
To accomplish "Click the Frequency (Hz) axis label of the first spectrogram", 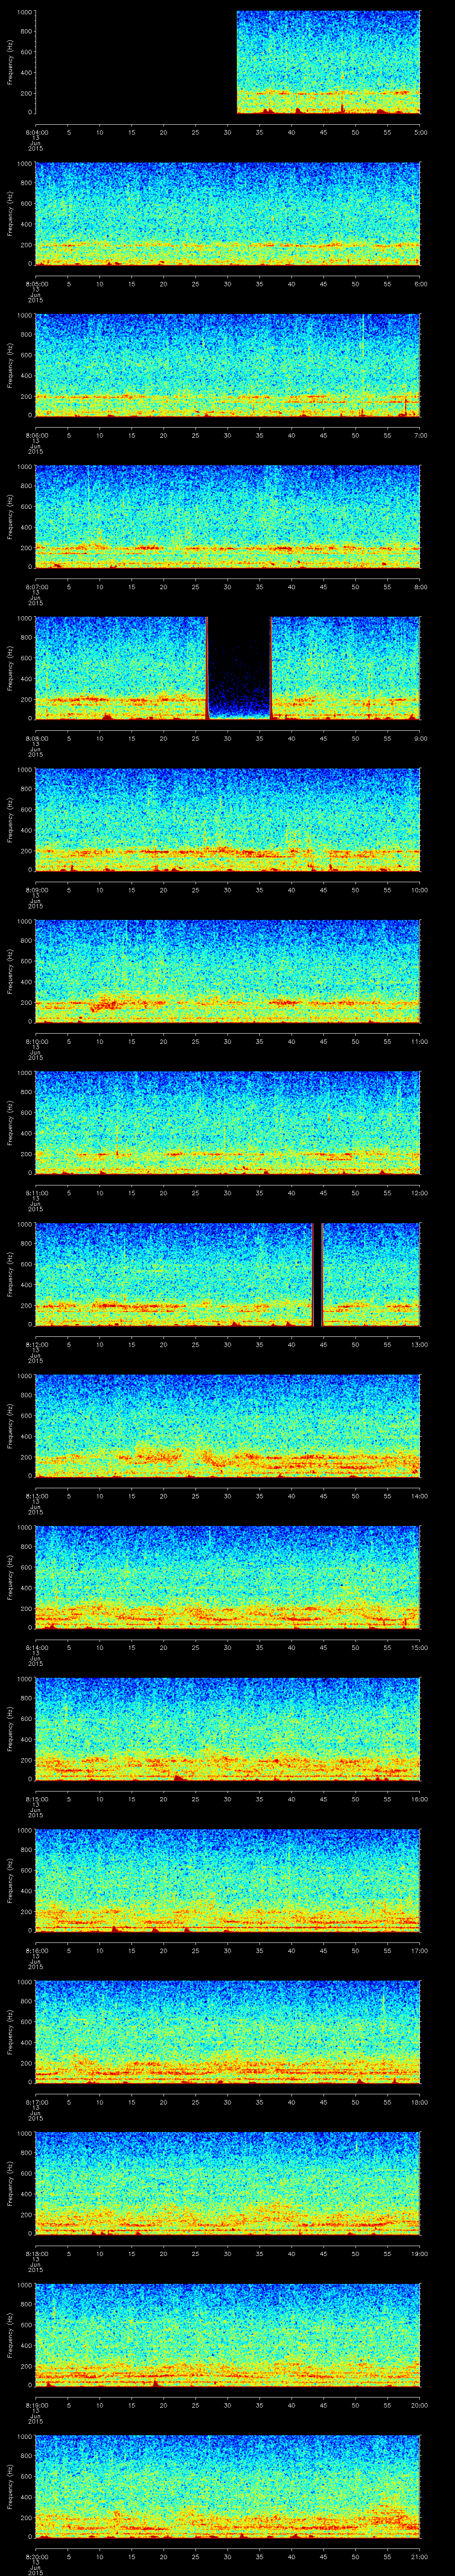I will 11,62.
